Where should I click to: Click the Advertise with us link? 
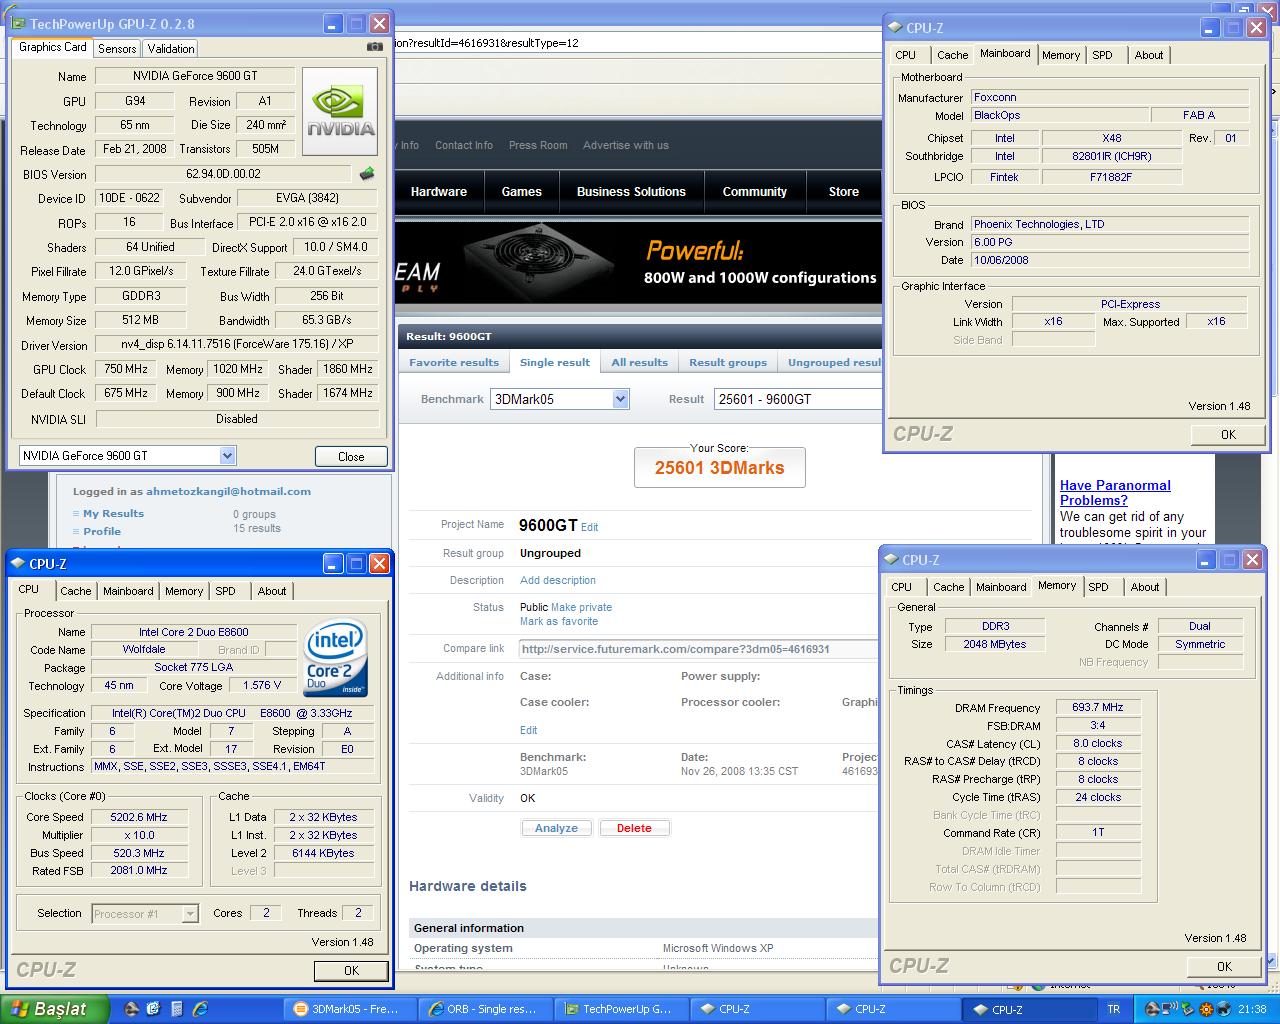click(626, 145)
